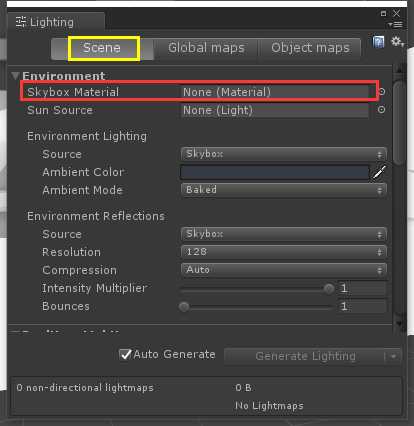The height and width of the screenshot is (426, 414).
Task: Click the Intensity Multiplier label
Action: tap(95, 288)
